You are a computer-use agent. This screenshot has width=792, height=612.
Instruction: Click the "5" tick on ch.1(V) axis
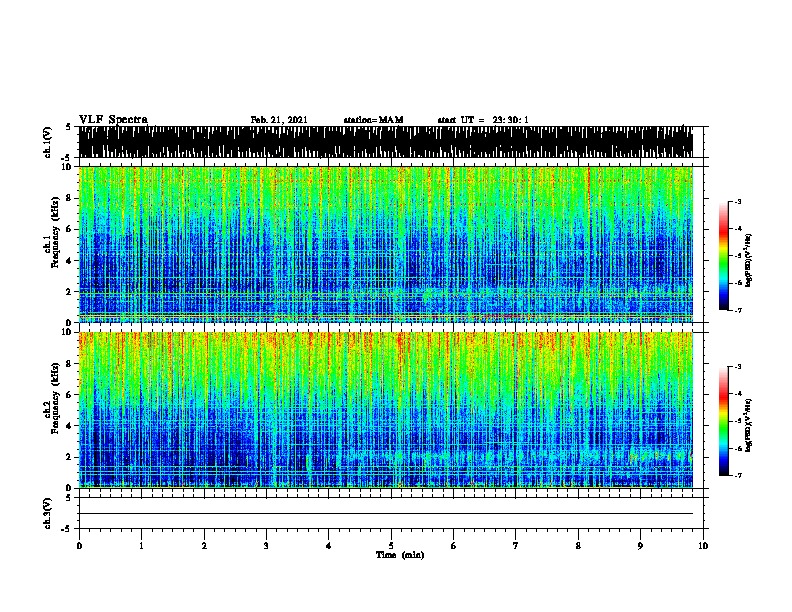pyautogui.click(x=69, y=127)
